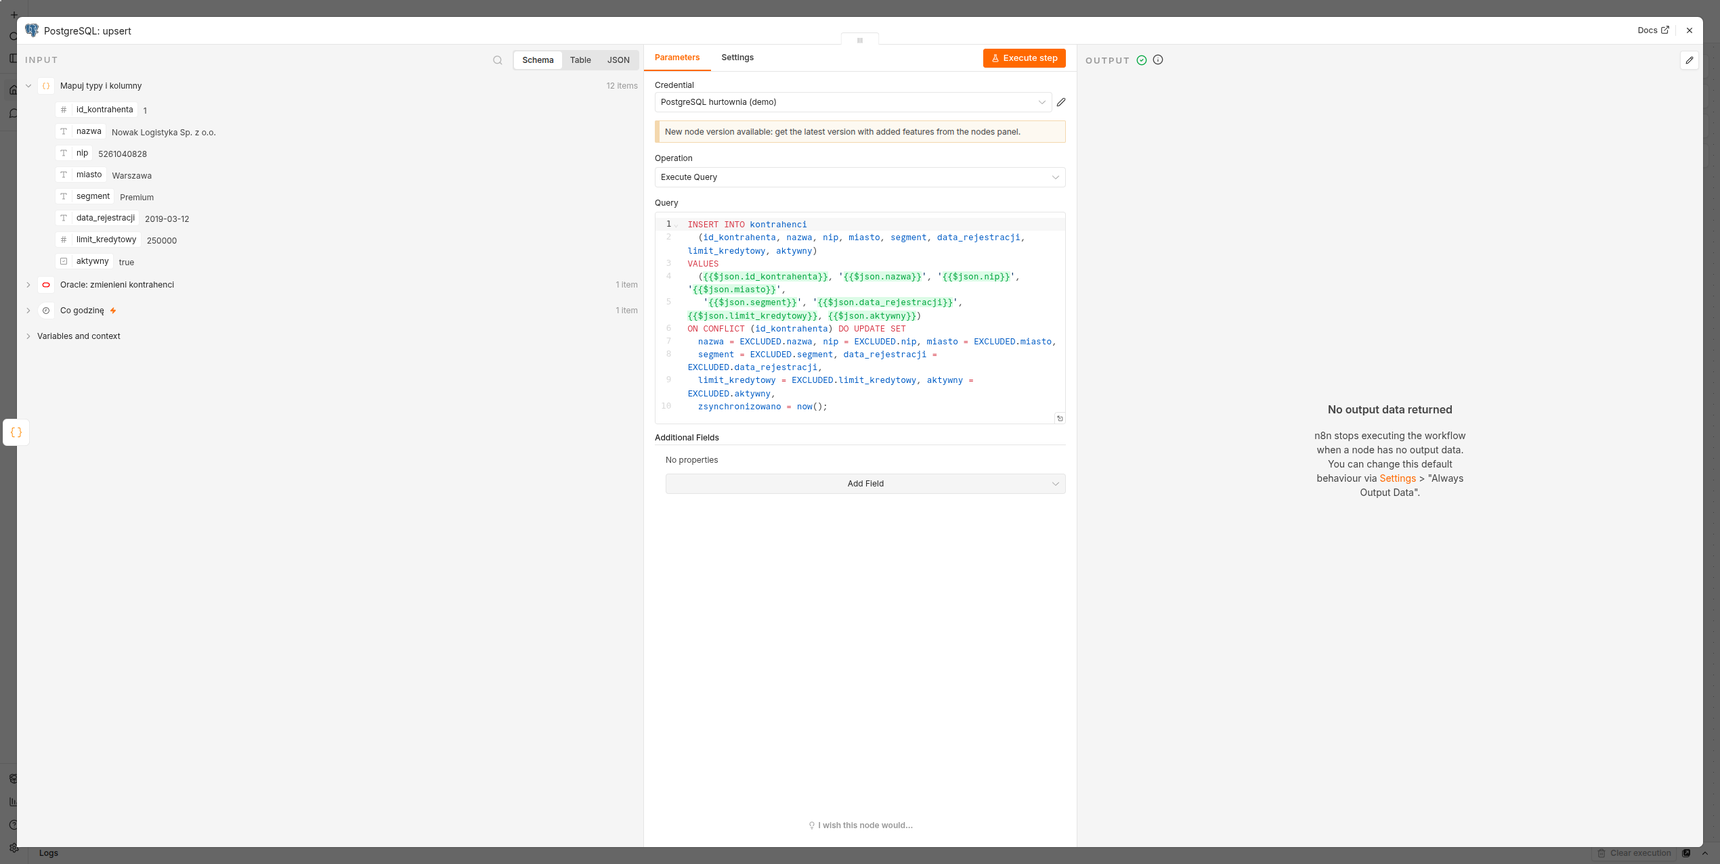Open the Operation dropdown Execute Query
Screen dimensions: 1720x864
[860, 177]
